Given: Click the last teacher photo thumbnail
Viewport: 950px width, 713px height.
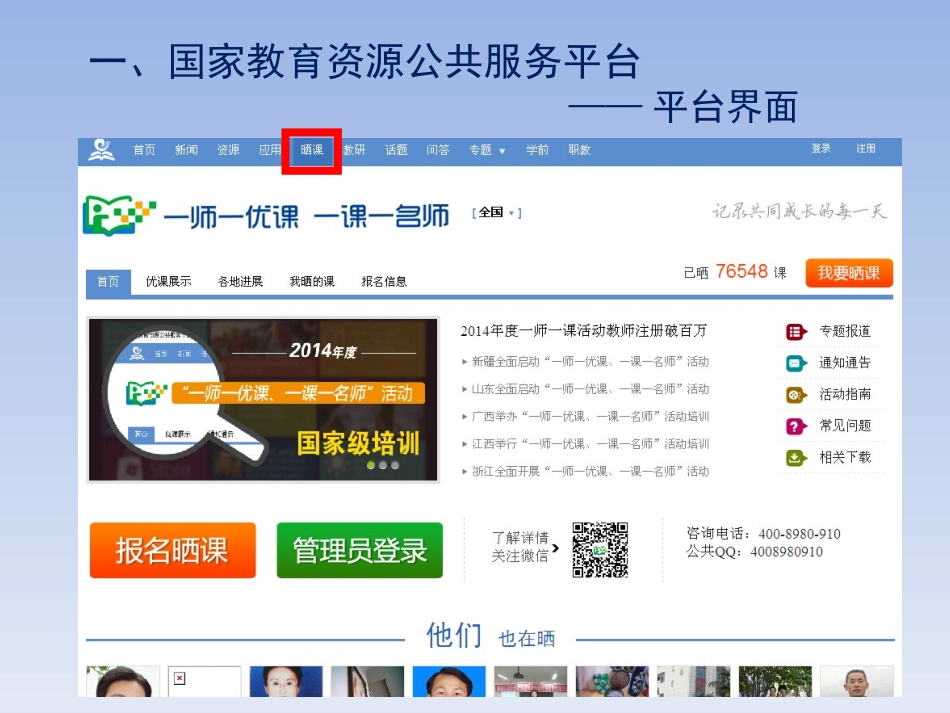Looking at the screenshot, I should click(857, 681).
